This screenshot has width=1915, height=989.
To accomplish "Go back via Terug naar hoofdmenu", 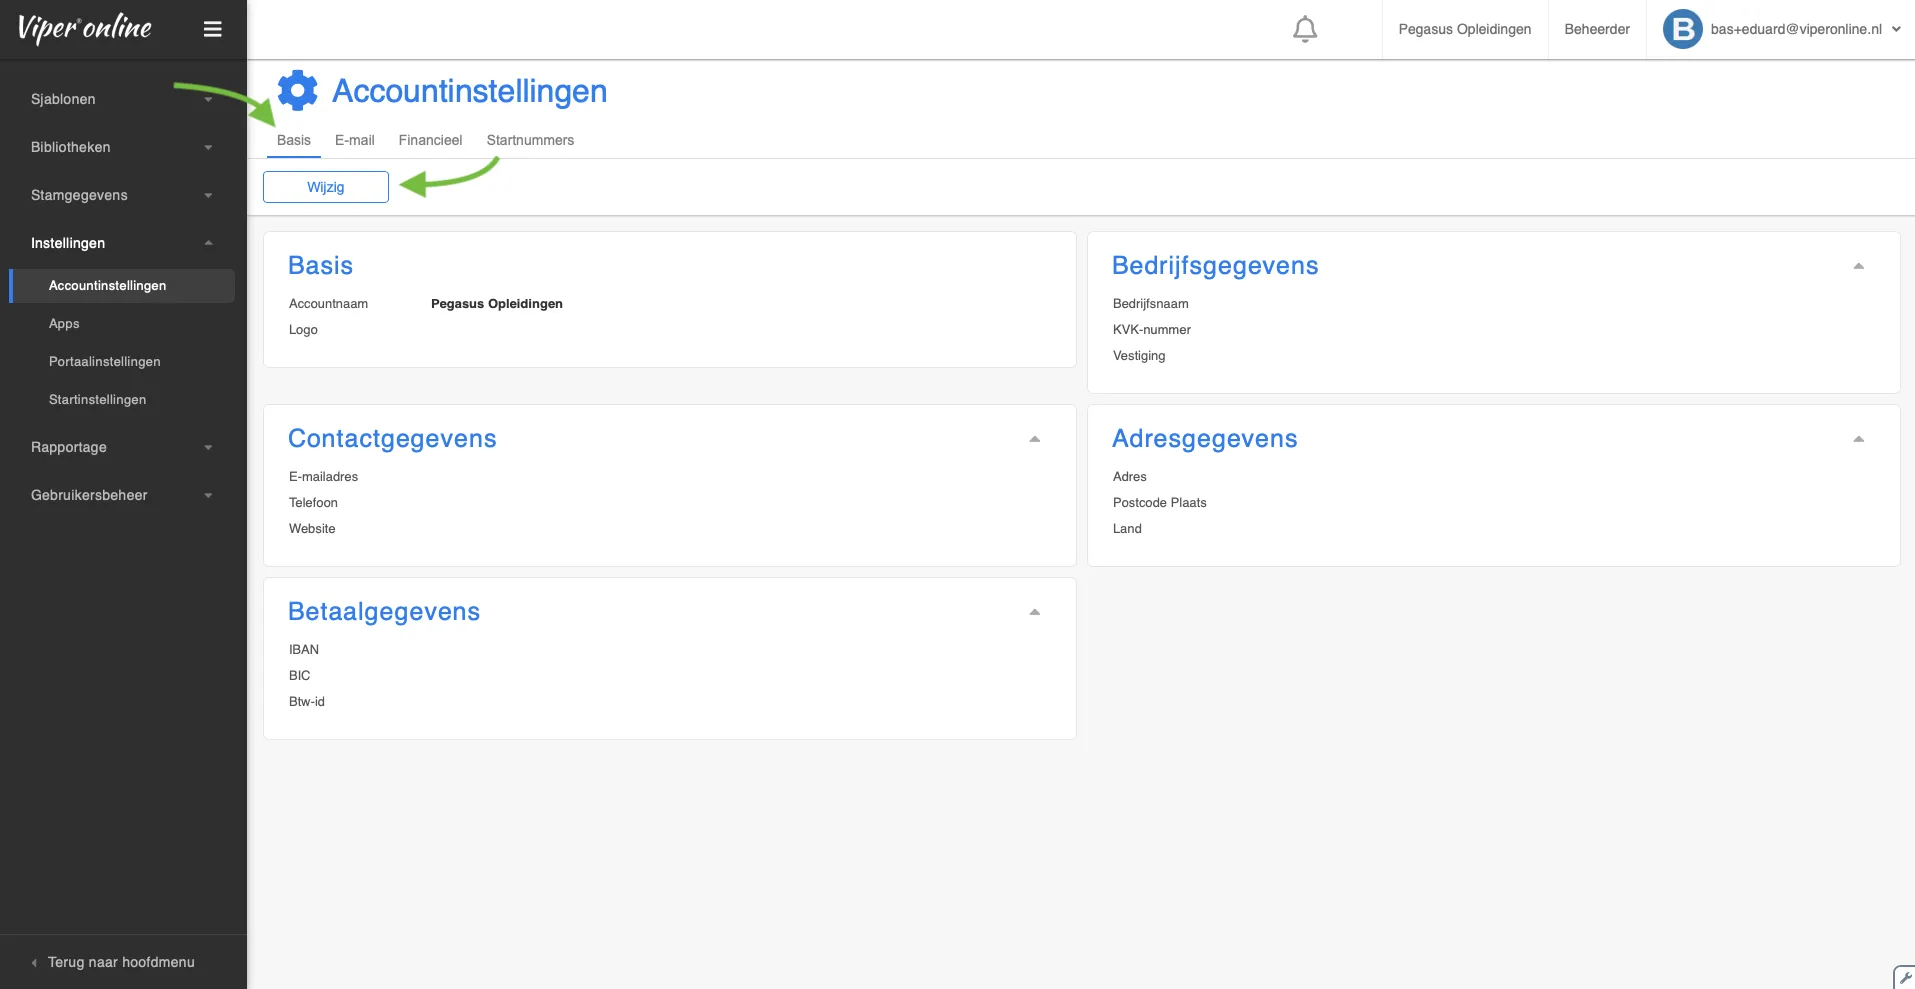I will [x=120, y=962].
